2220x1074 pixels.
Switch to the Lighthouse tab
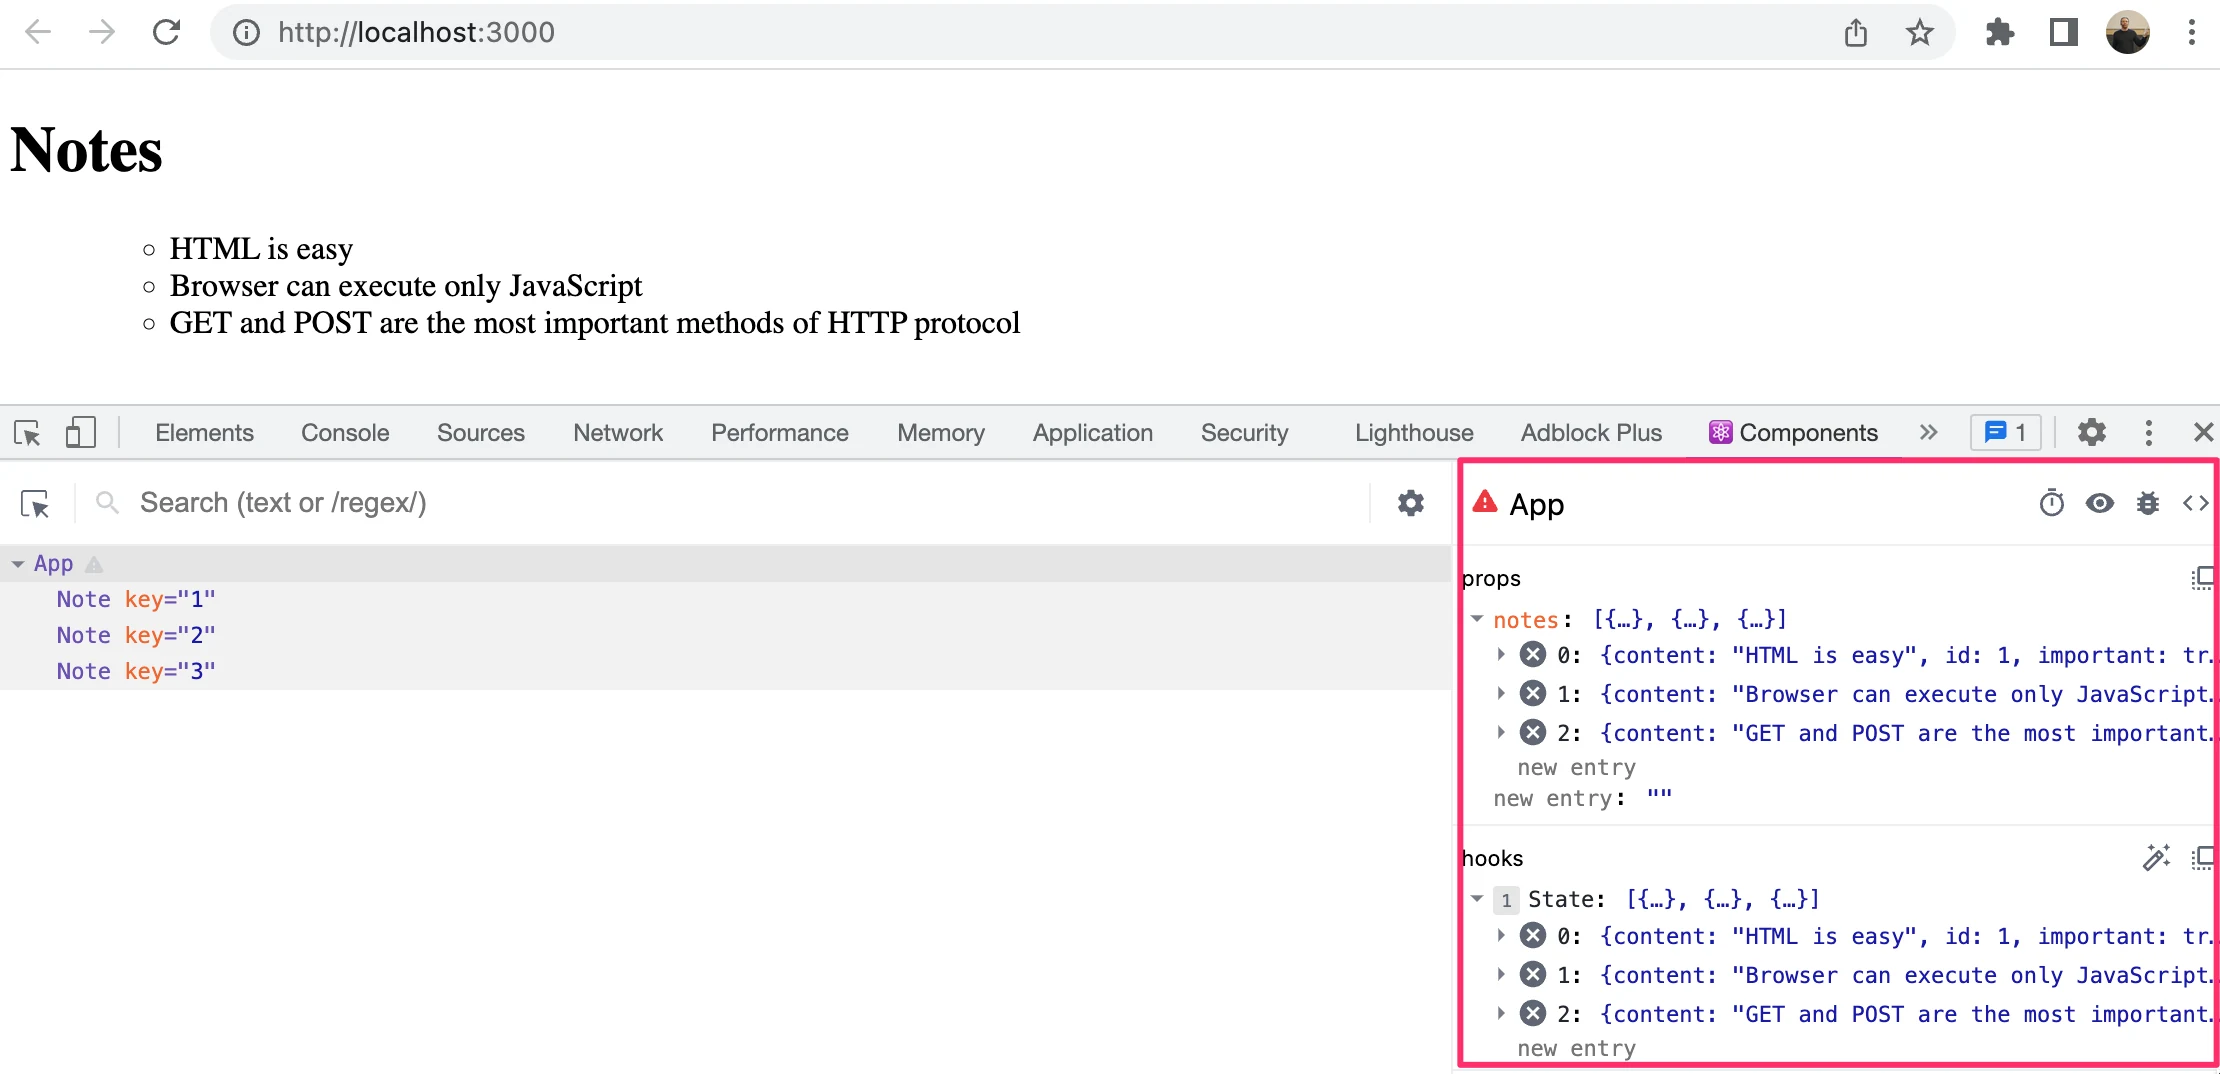1414,433
